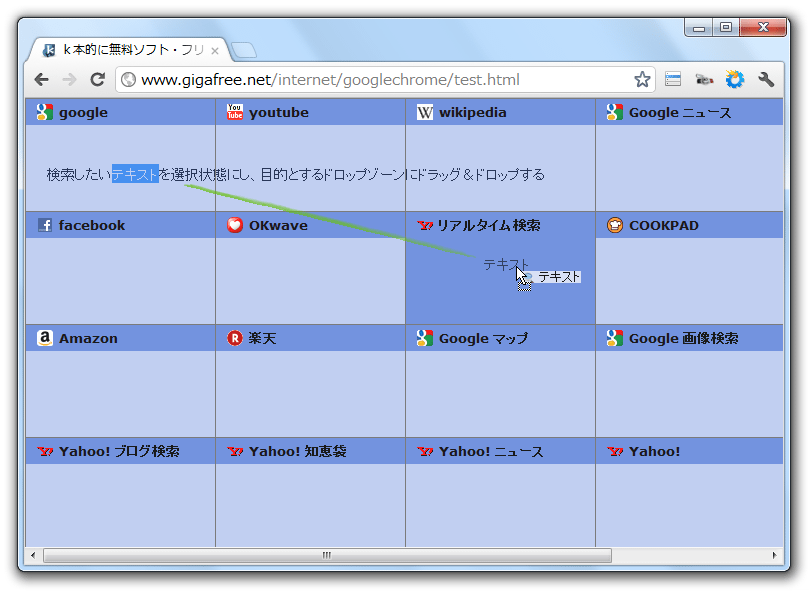
Task: Click the browser forward arrow
Action: click(69, 80)
